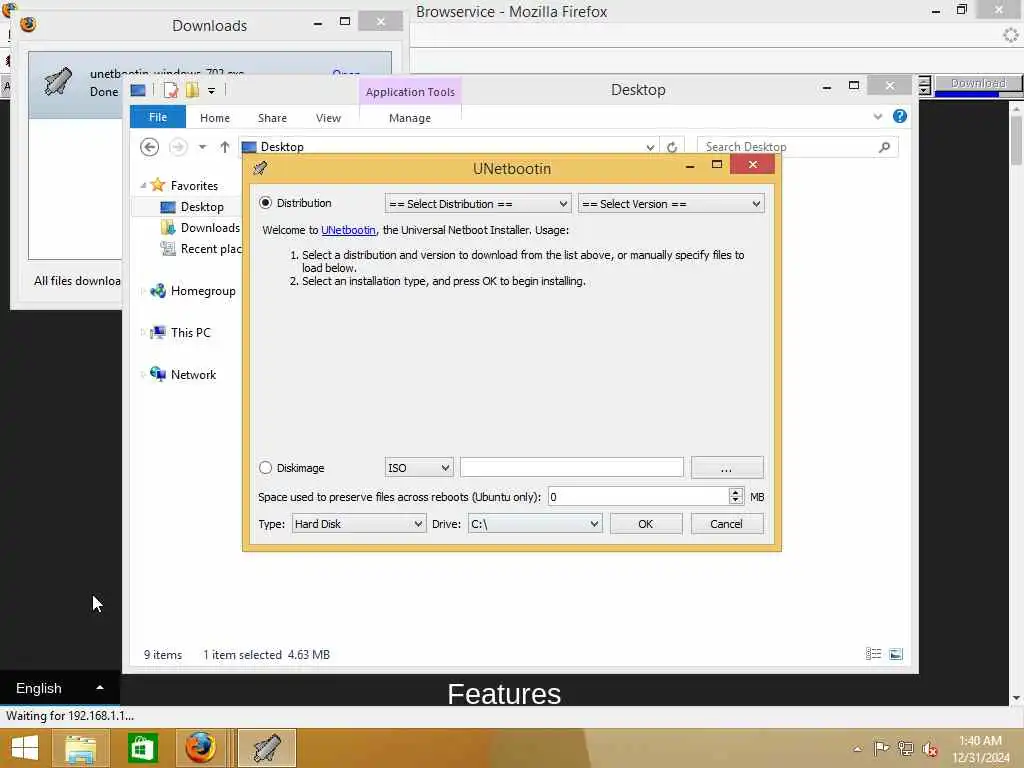
Task: Open the ISO disk image type dropdown
Action: click(x=419, y=468)
